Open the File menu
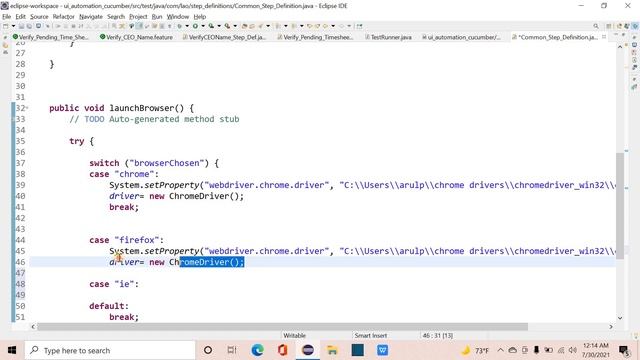The height and width of the screenshot is (360, 640). point(7,16)
